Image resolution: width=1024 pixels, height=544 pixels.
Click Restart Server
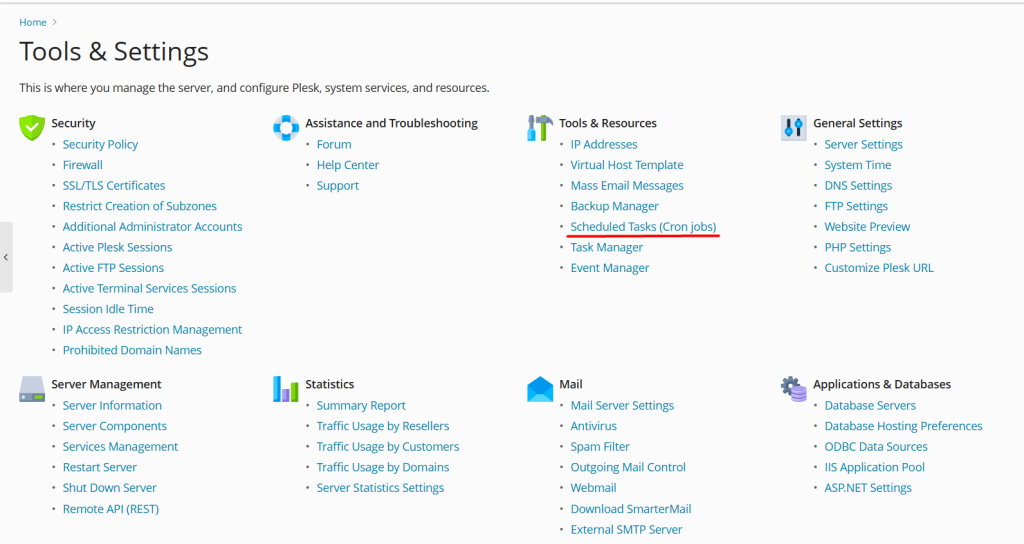coord(100,467)
